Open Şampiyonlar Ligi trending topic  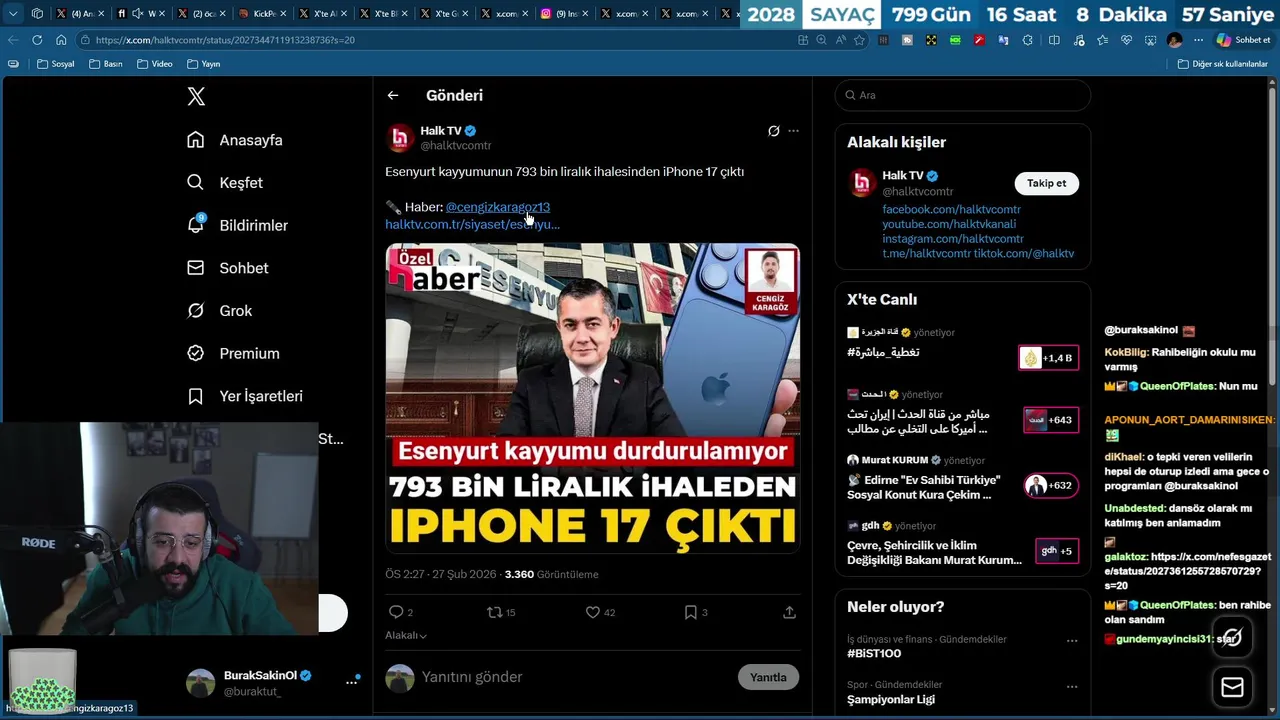point(891,700)
